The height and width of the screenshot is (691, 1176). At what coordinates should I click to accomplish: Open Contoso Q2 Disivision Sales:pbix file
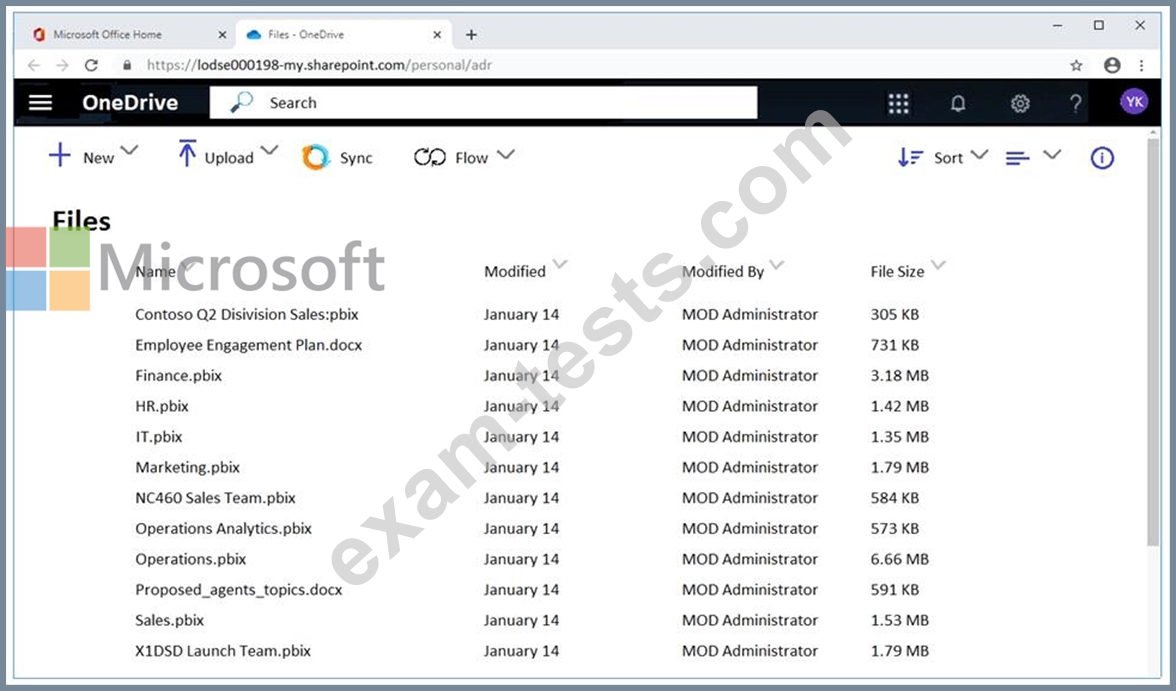pos(247,314)
